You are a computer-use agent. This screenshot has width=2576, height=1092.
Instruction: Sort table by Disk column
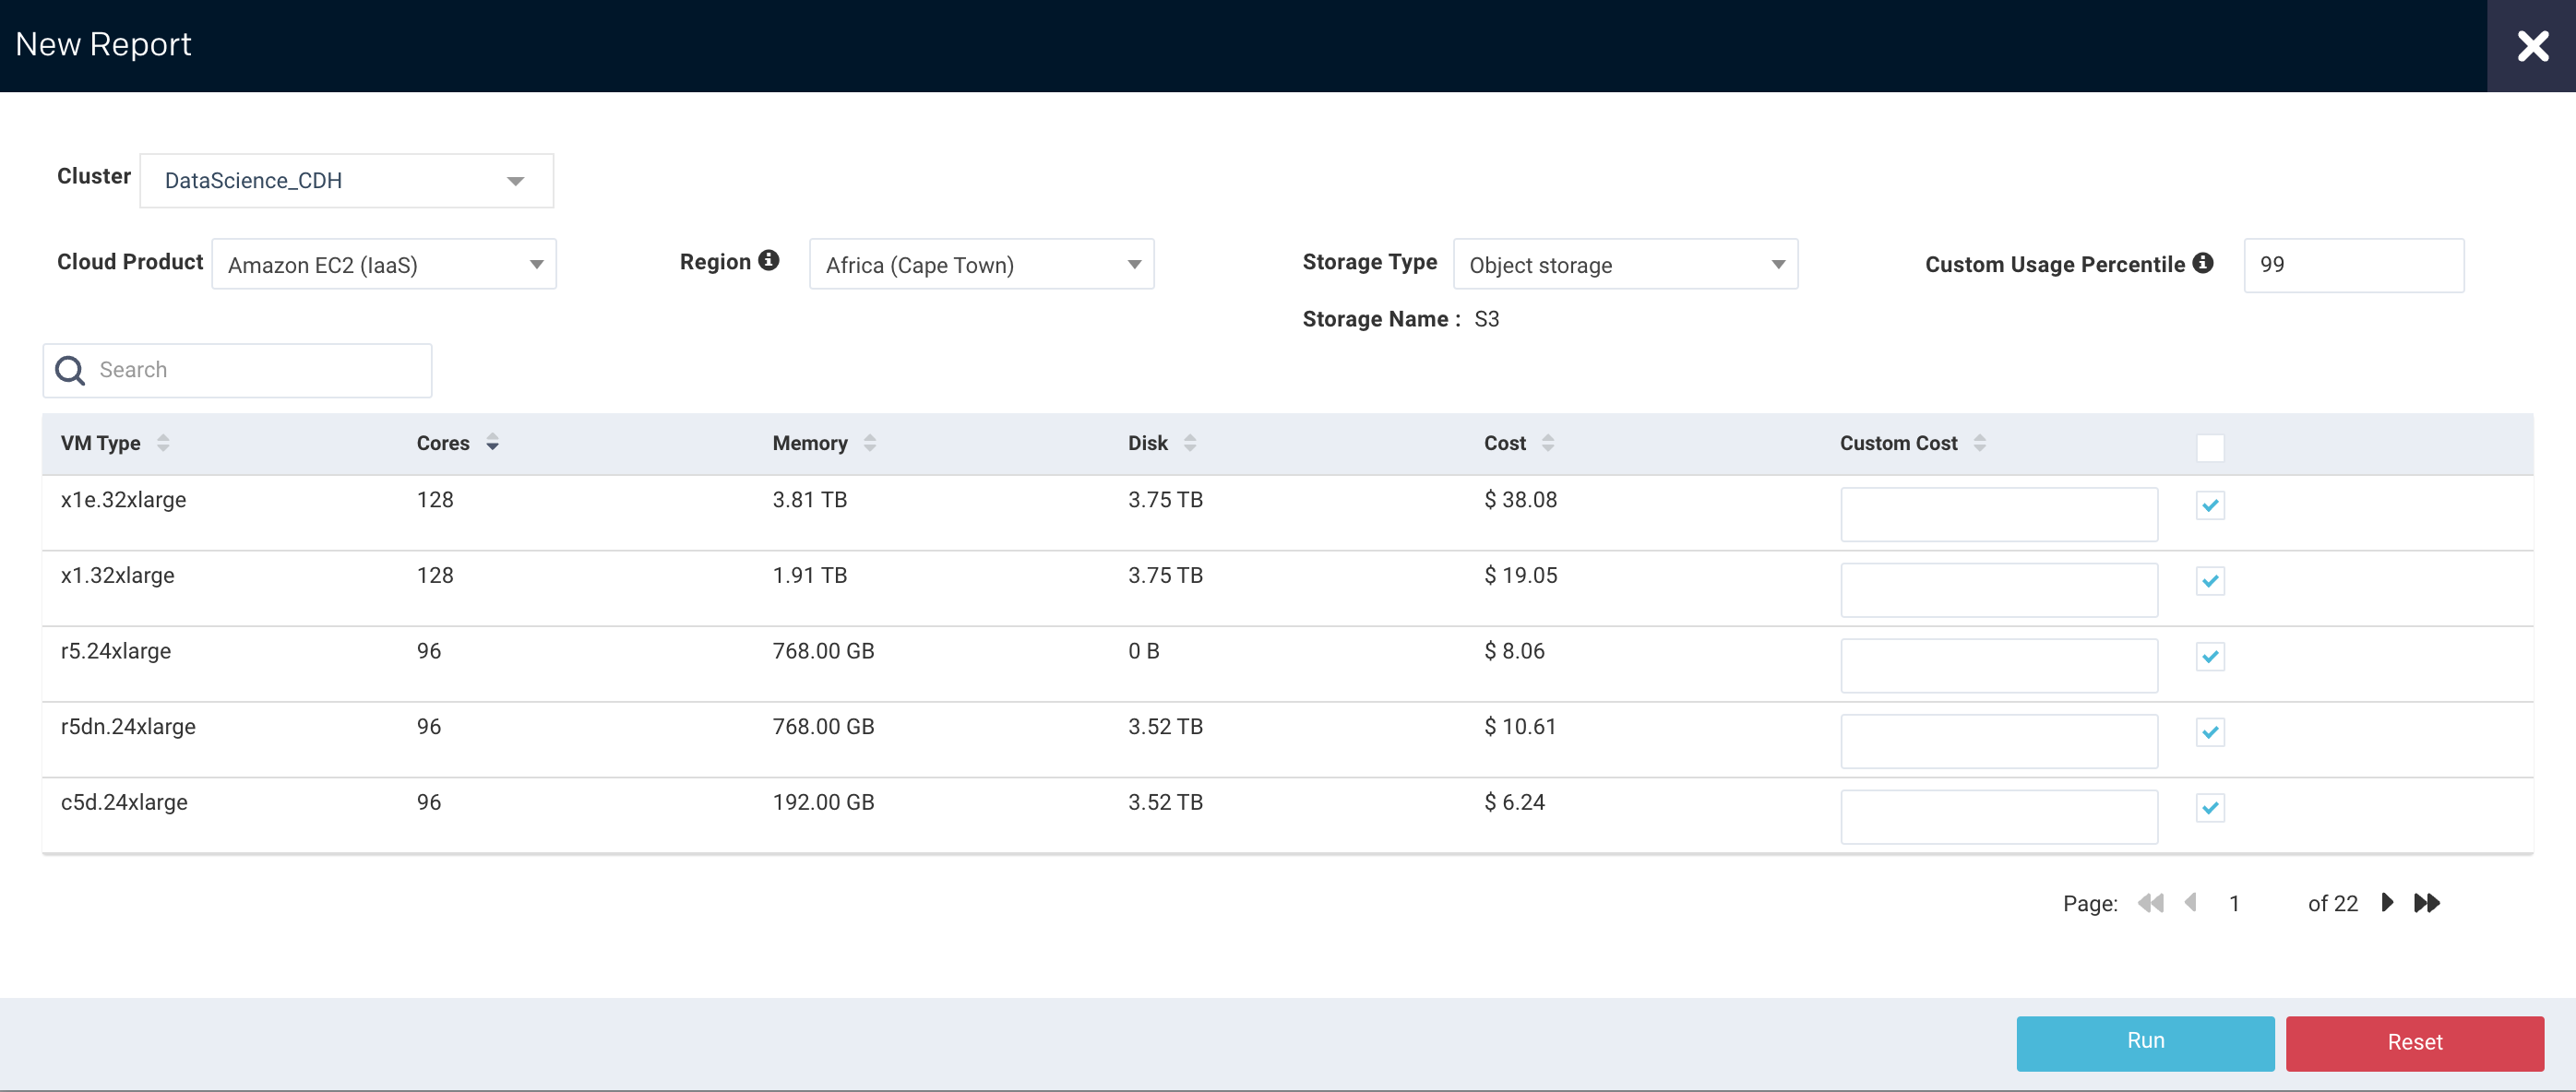pyautogui.click(x=1189, y=443)
